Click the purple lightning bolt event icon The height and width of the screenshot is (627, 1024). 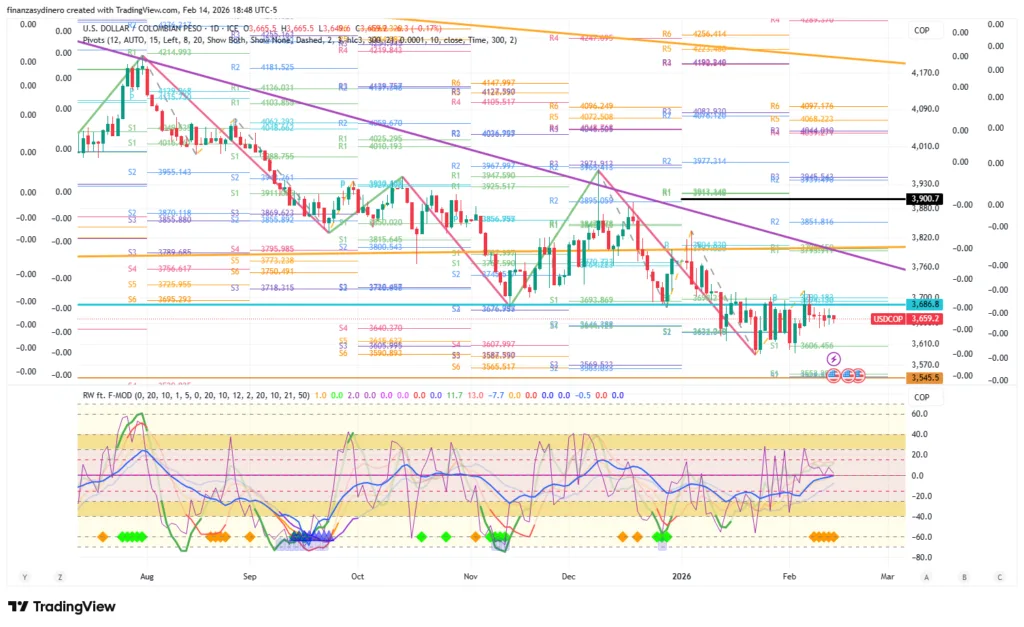coord(833,358)
